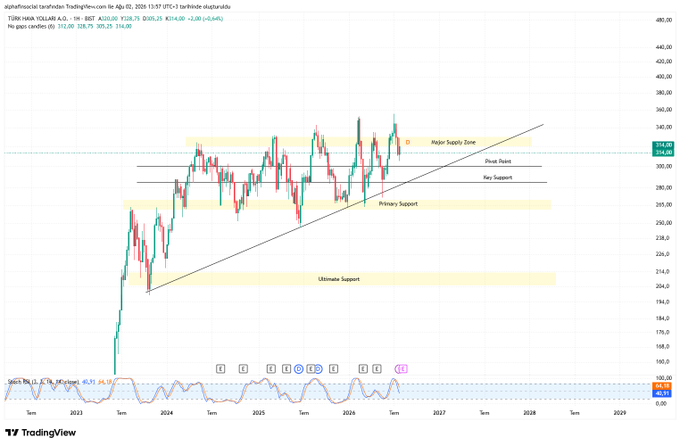Click the alphafinsocial attribution header text

pos(117,7)
